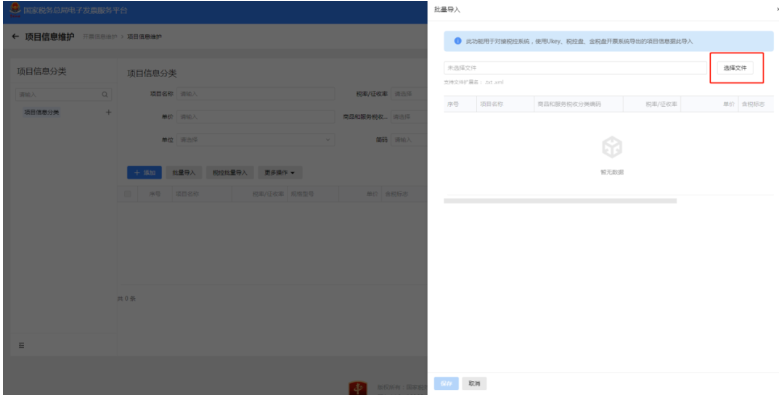Click the 国家税务总局电子发票服务平台 title

point(76,10)
